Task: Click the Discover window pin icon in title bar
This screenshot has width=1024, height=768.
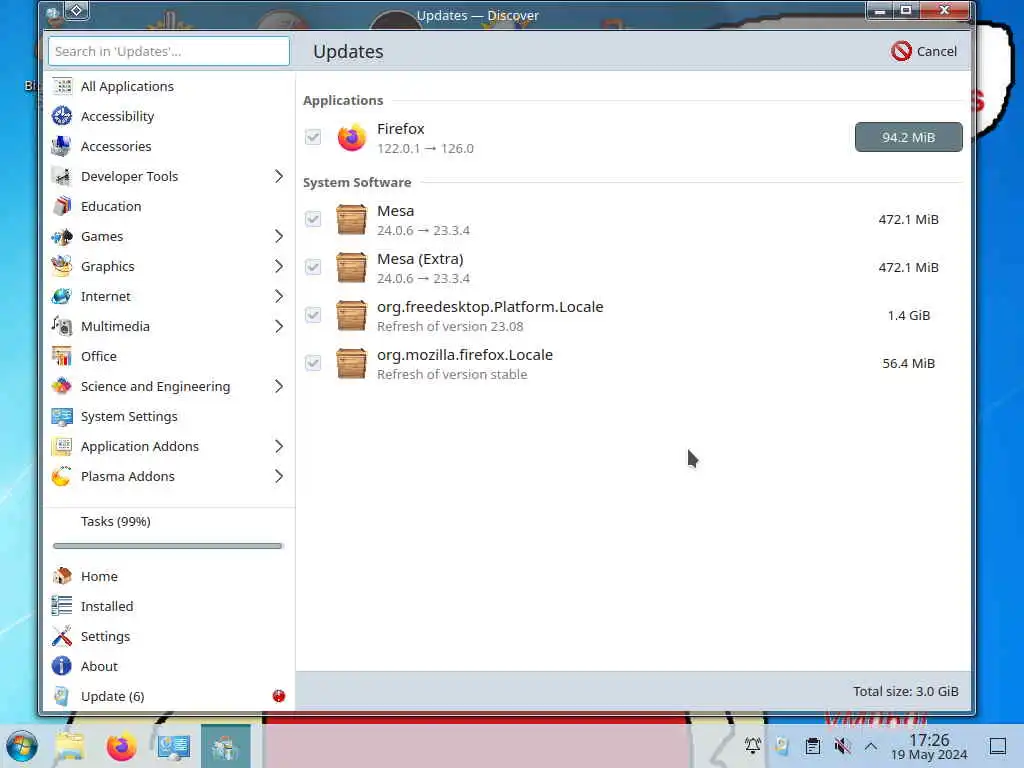Action: point(77,10)
